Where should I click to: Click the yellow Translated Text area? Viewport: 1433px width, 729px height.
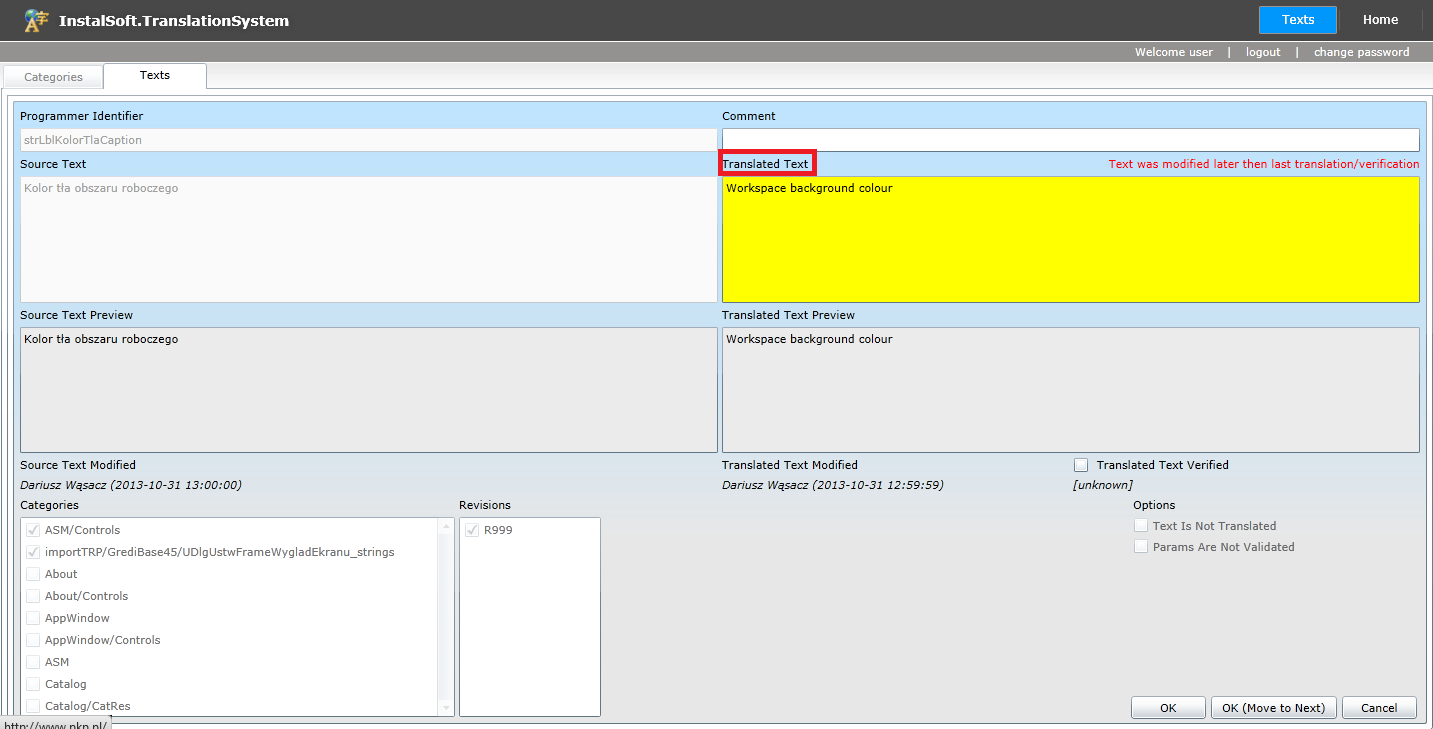click(x=1070, y=240)
